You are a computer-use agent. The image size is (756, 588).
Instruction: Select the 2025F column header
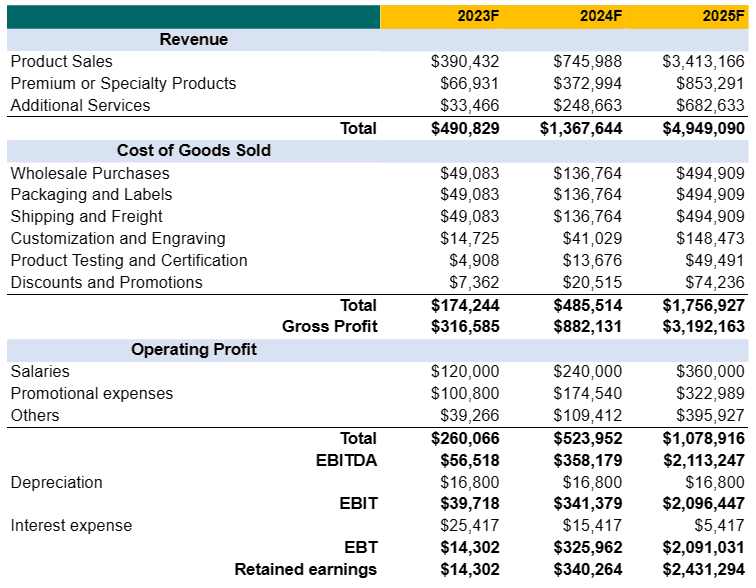coord(723,16)
